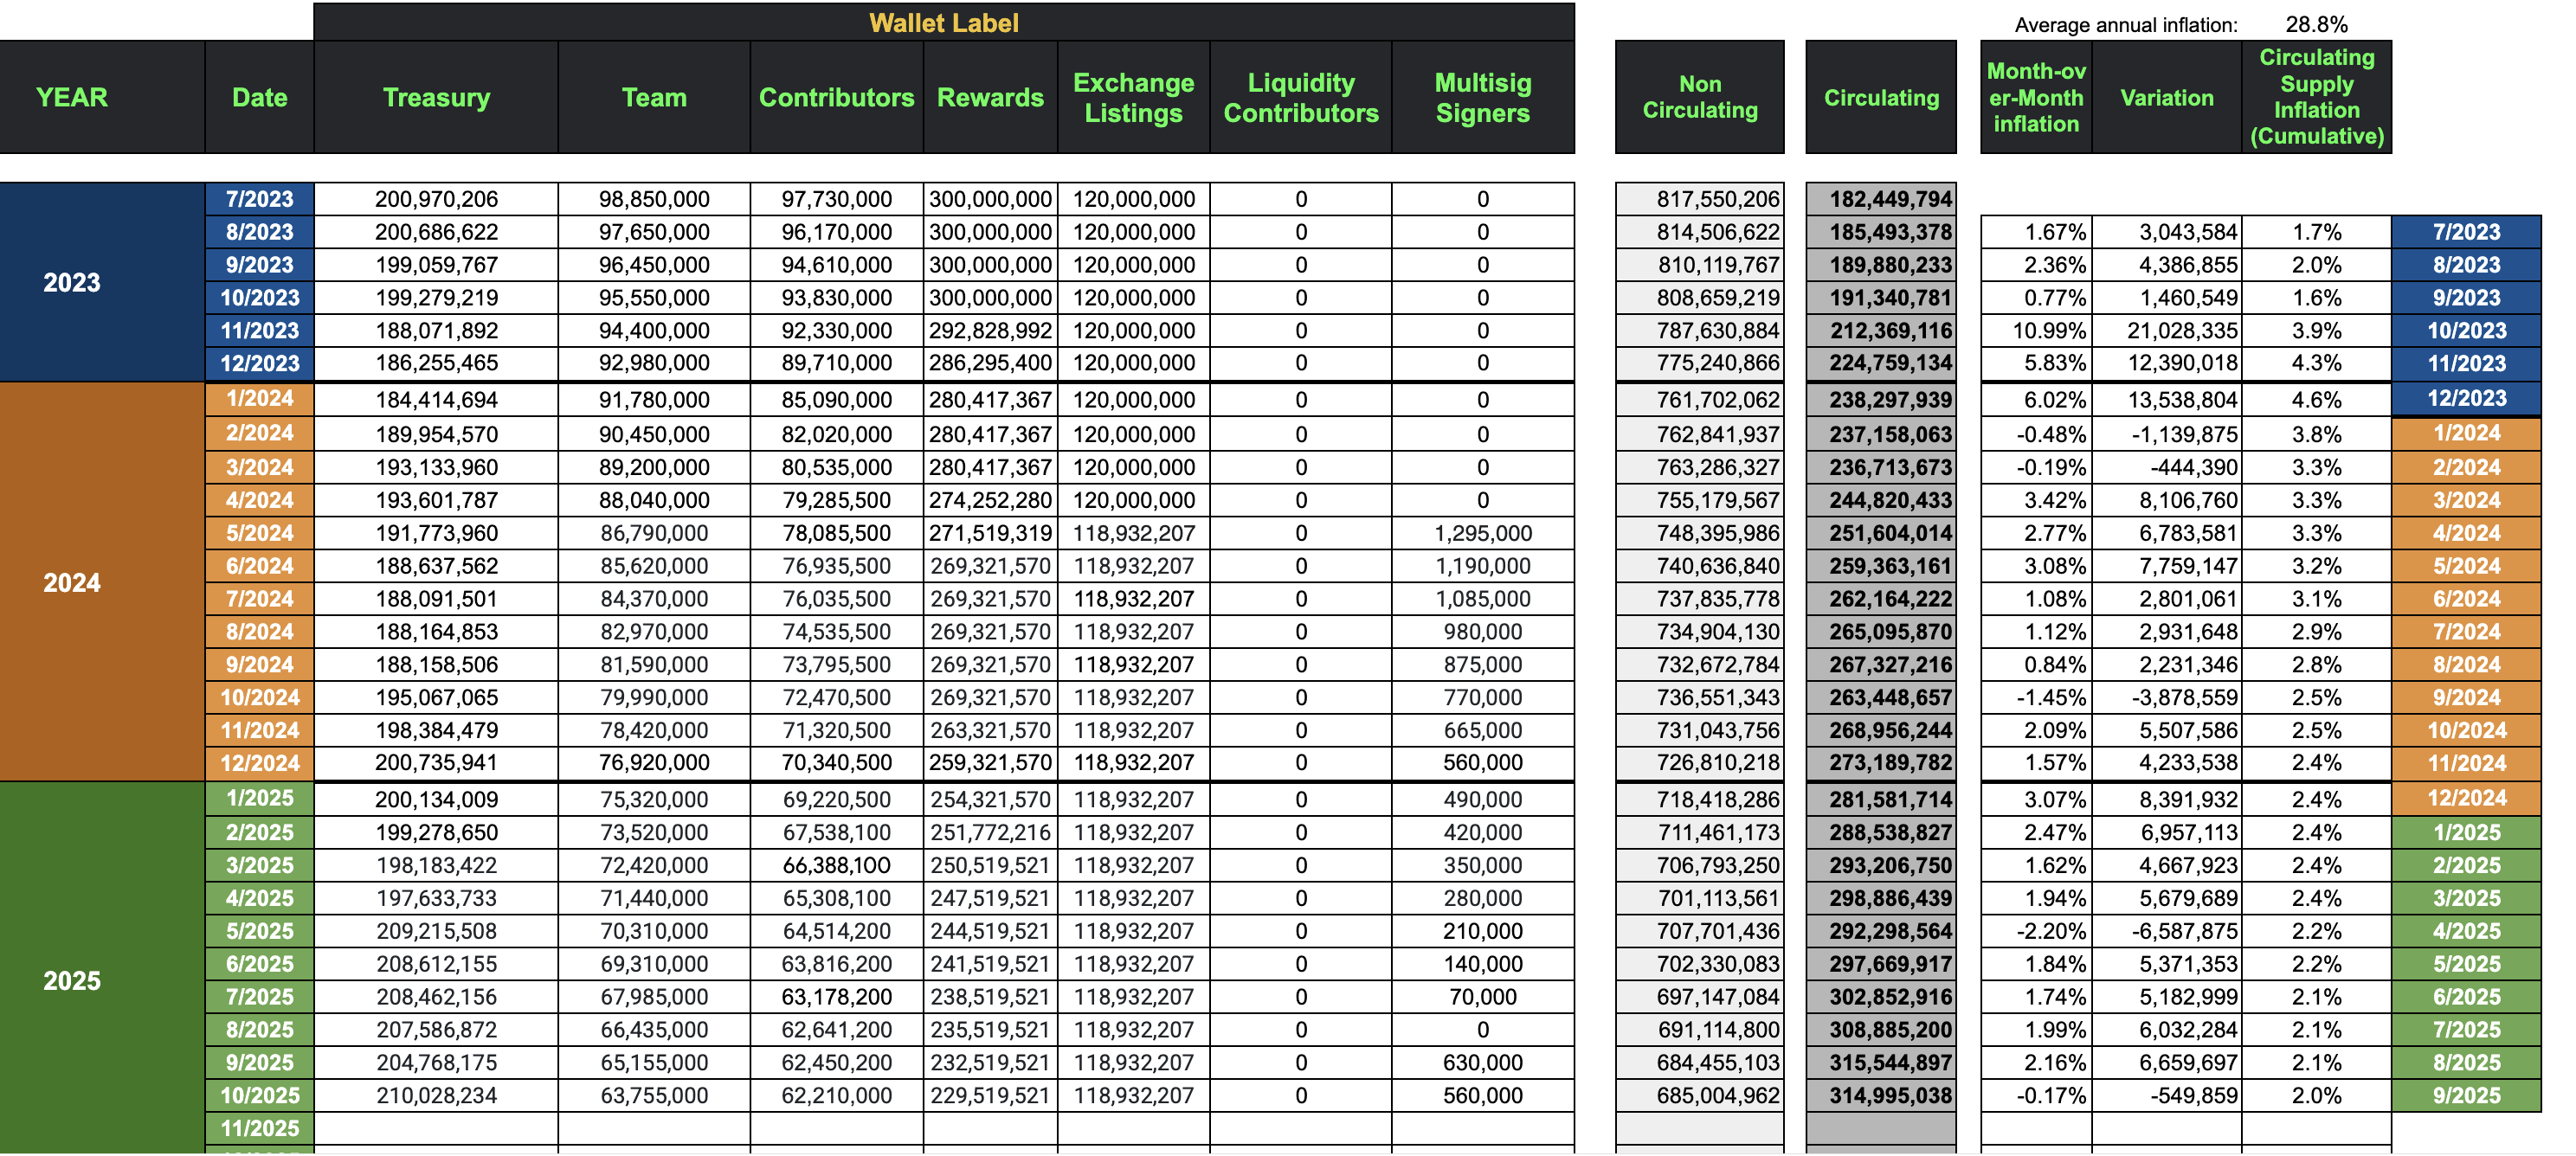Select the Team column header
Screen dimensions: 2576x1156
click(x=654, y=97)
